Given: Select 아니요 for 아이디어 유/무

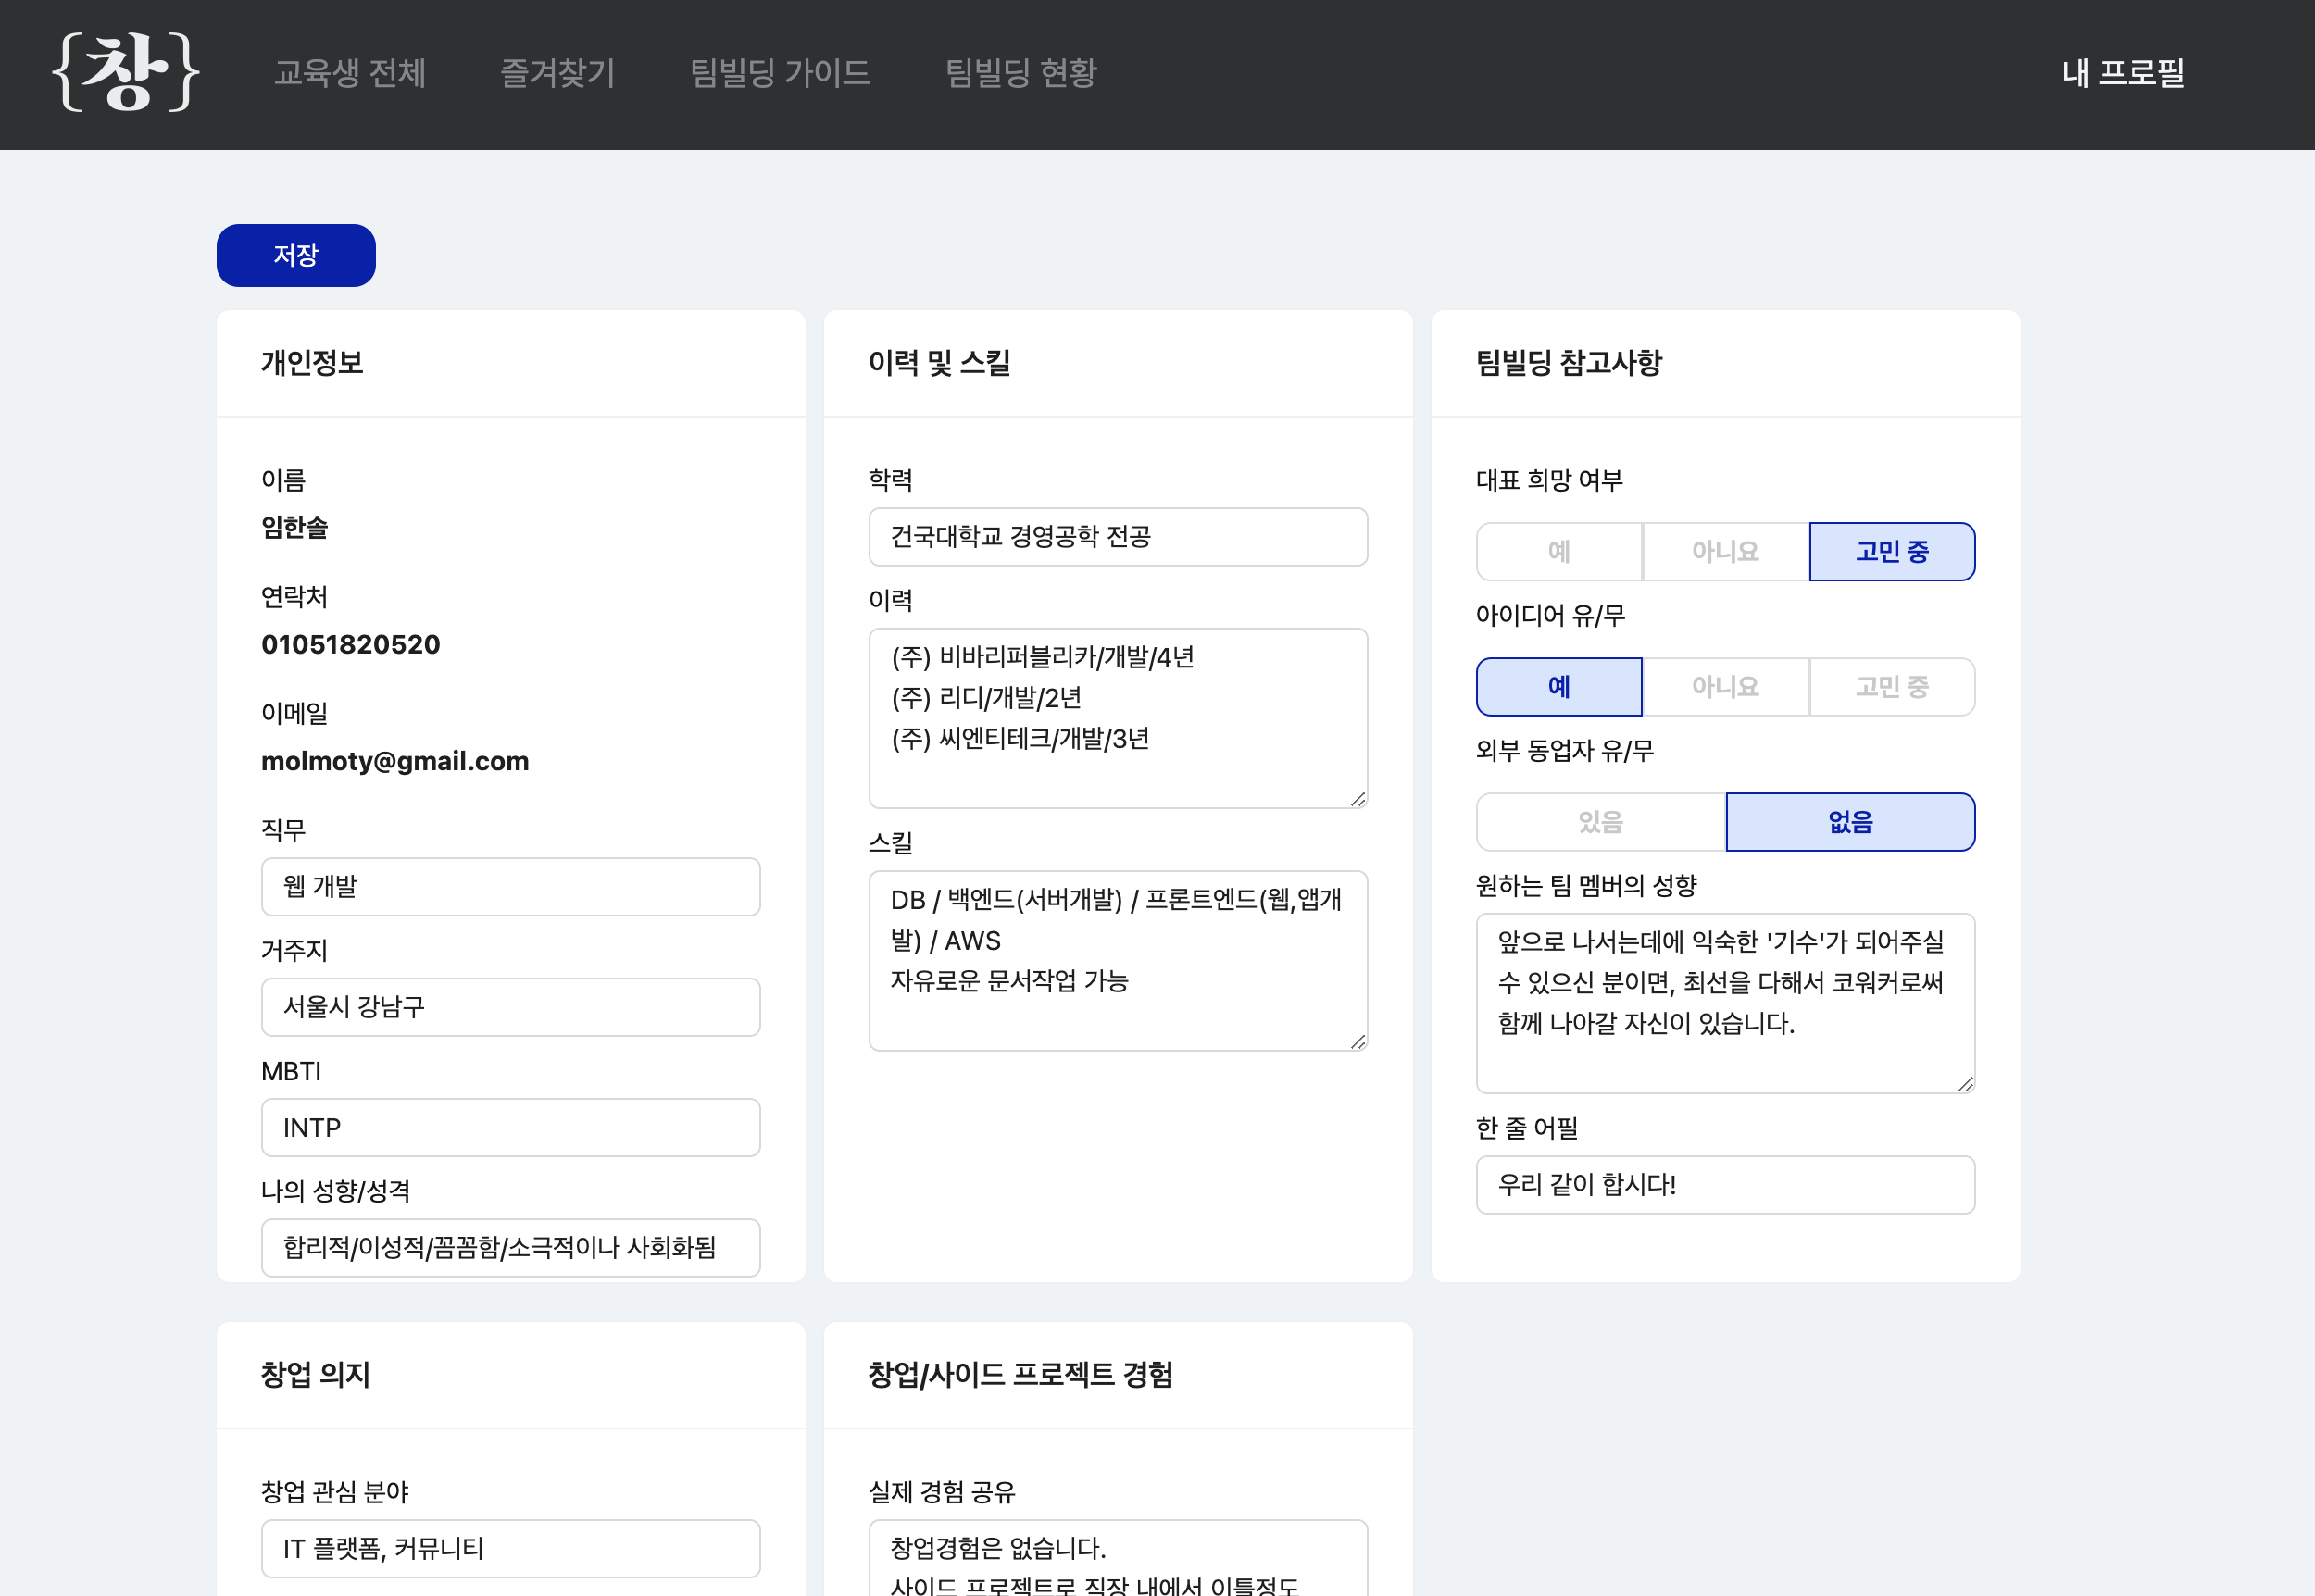Looking at the screenshot, I should pyautogui.click(x=1725, y=687).
